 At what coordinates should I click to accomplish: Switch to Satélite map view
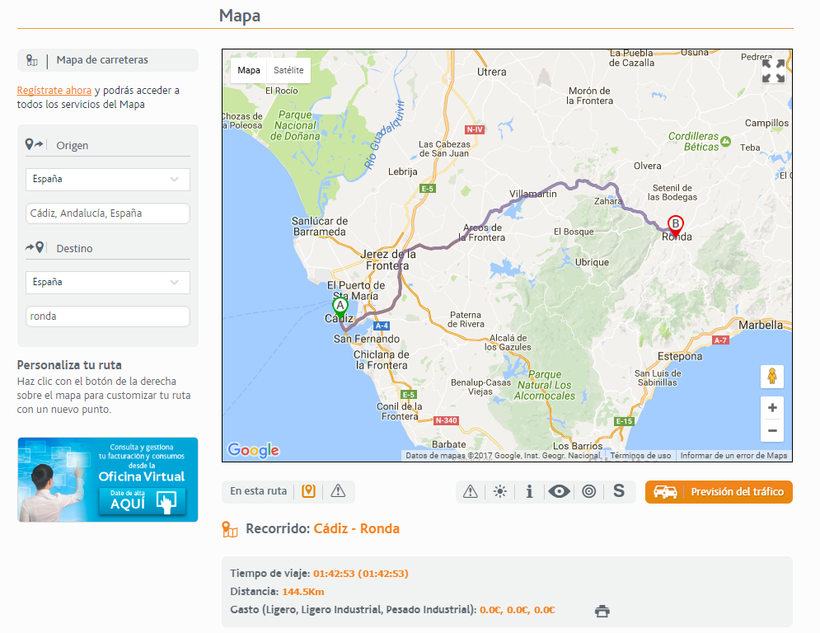tap(288, 70)
